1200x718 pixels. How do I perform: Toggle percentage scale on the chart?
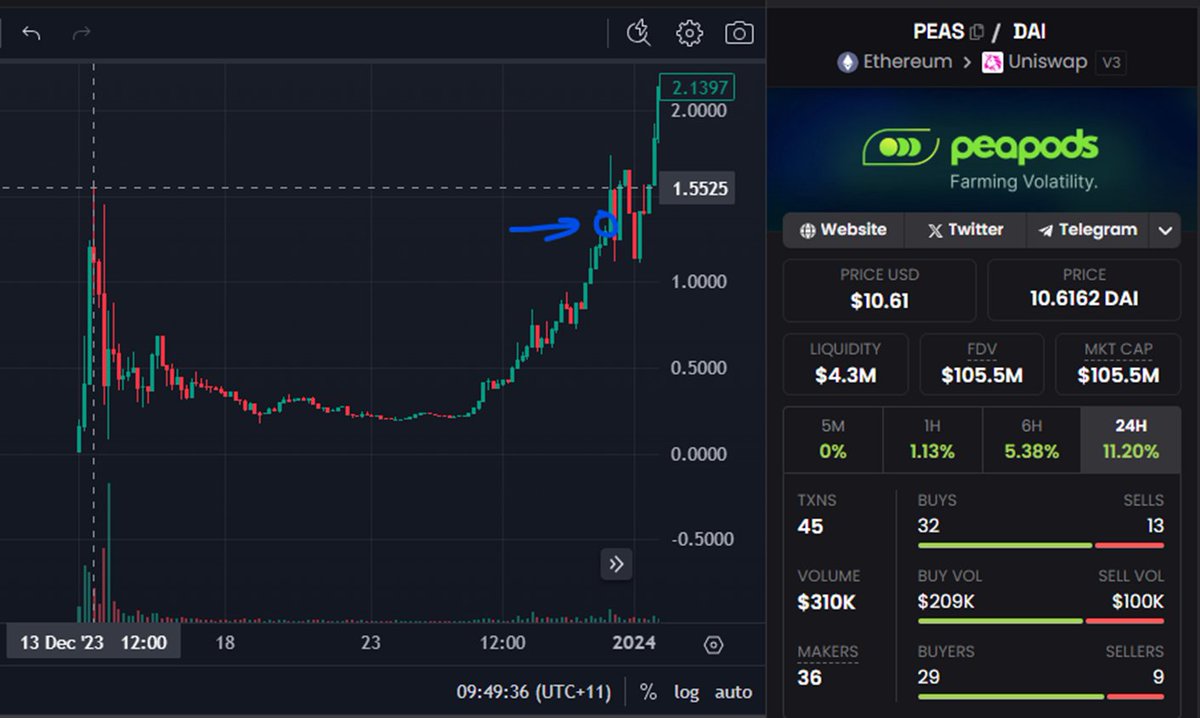tap(646, 691)
